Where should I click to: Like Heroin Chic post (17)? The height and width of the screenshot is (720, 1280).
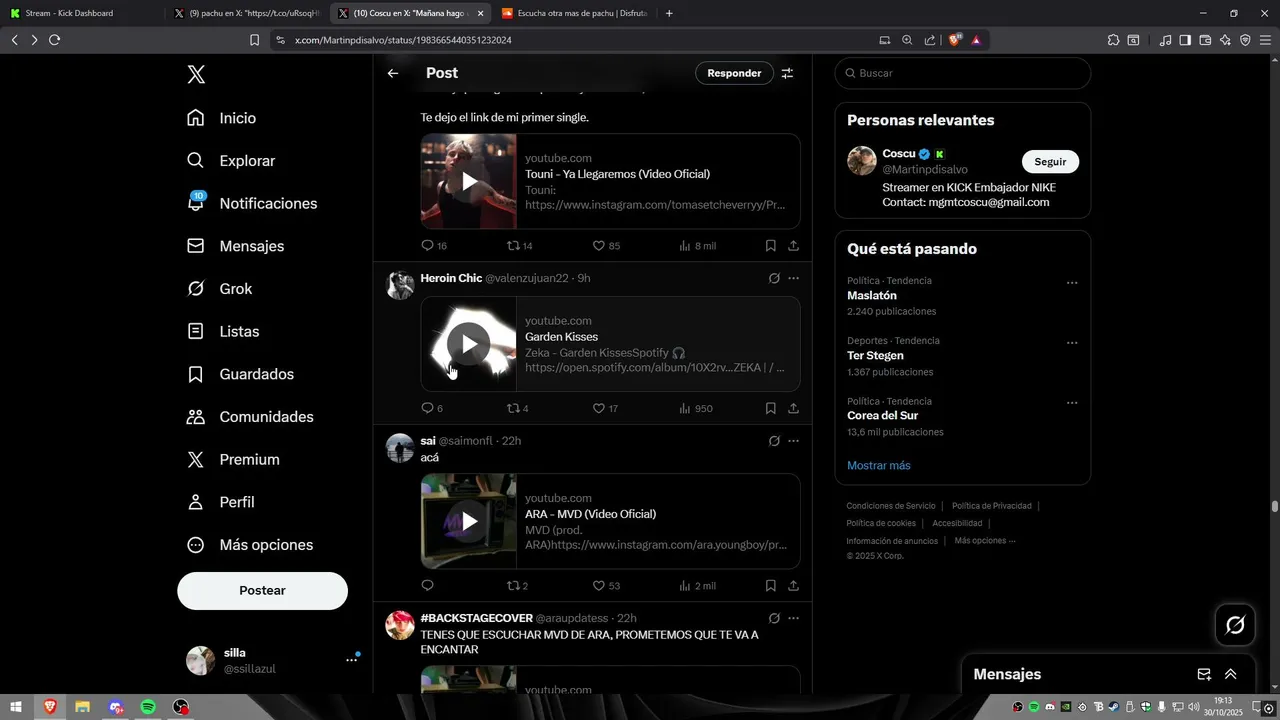click(605, 409)
